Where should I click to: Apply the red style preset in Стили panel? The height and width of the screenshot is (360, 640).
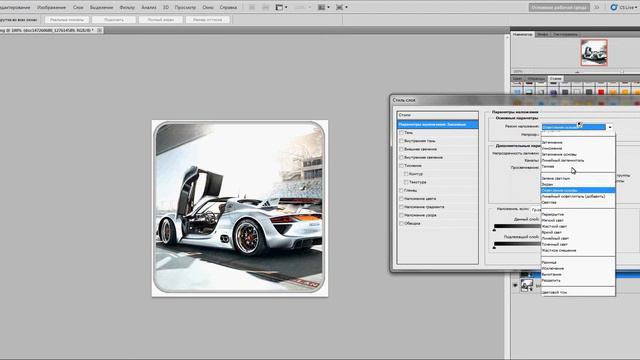pos(601,92)
